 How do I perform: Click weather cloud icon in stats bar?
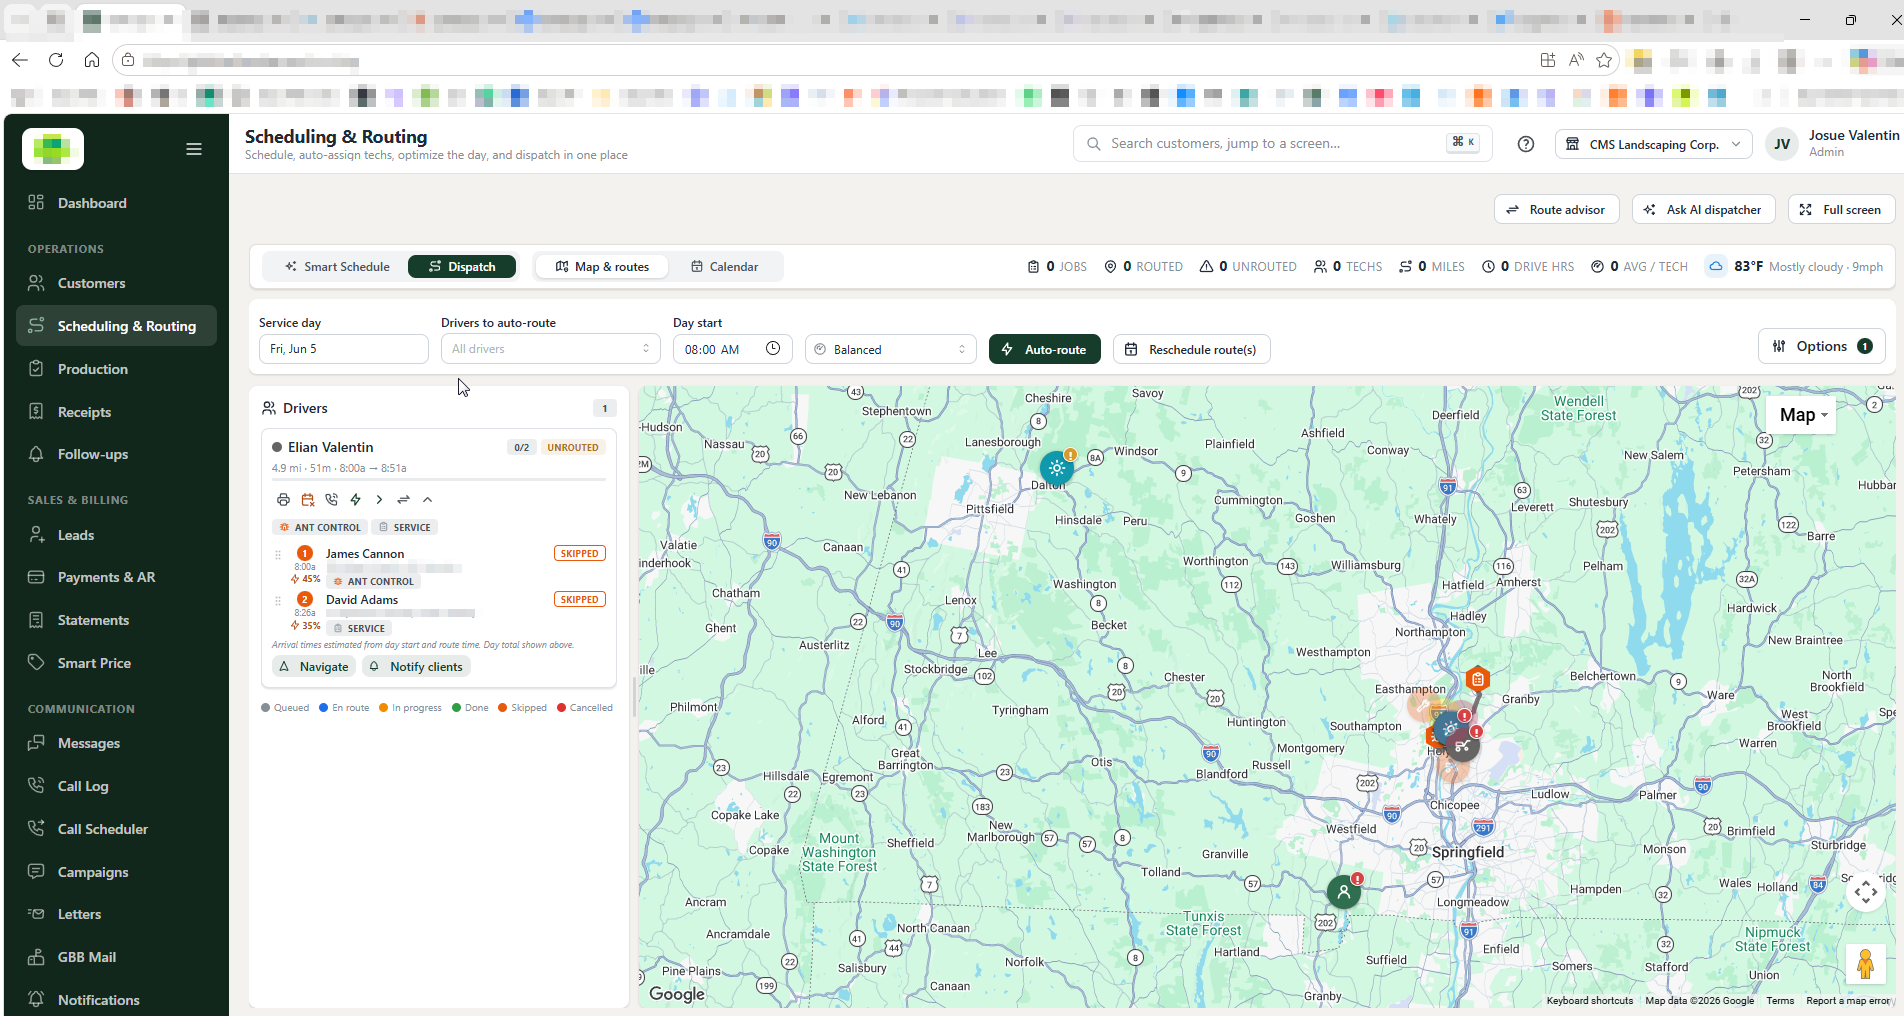click(1716, 266)
